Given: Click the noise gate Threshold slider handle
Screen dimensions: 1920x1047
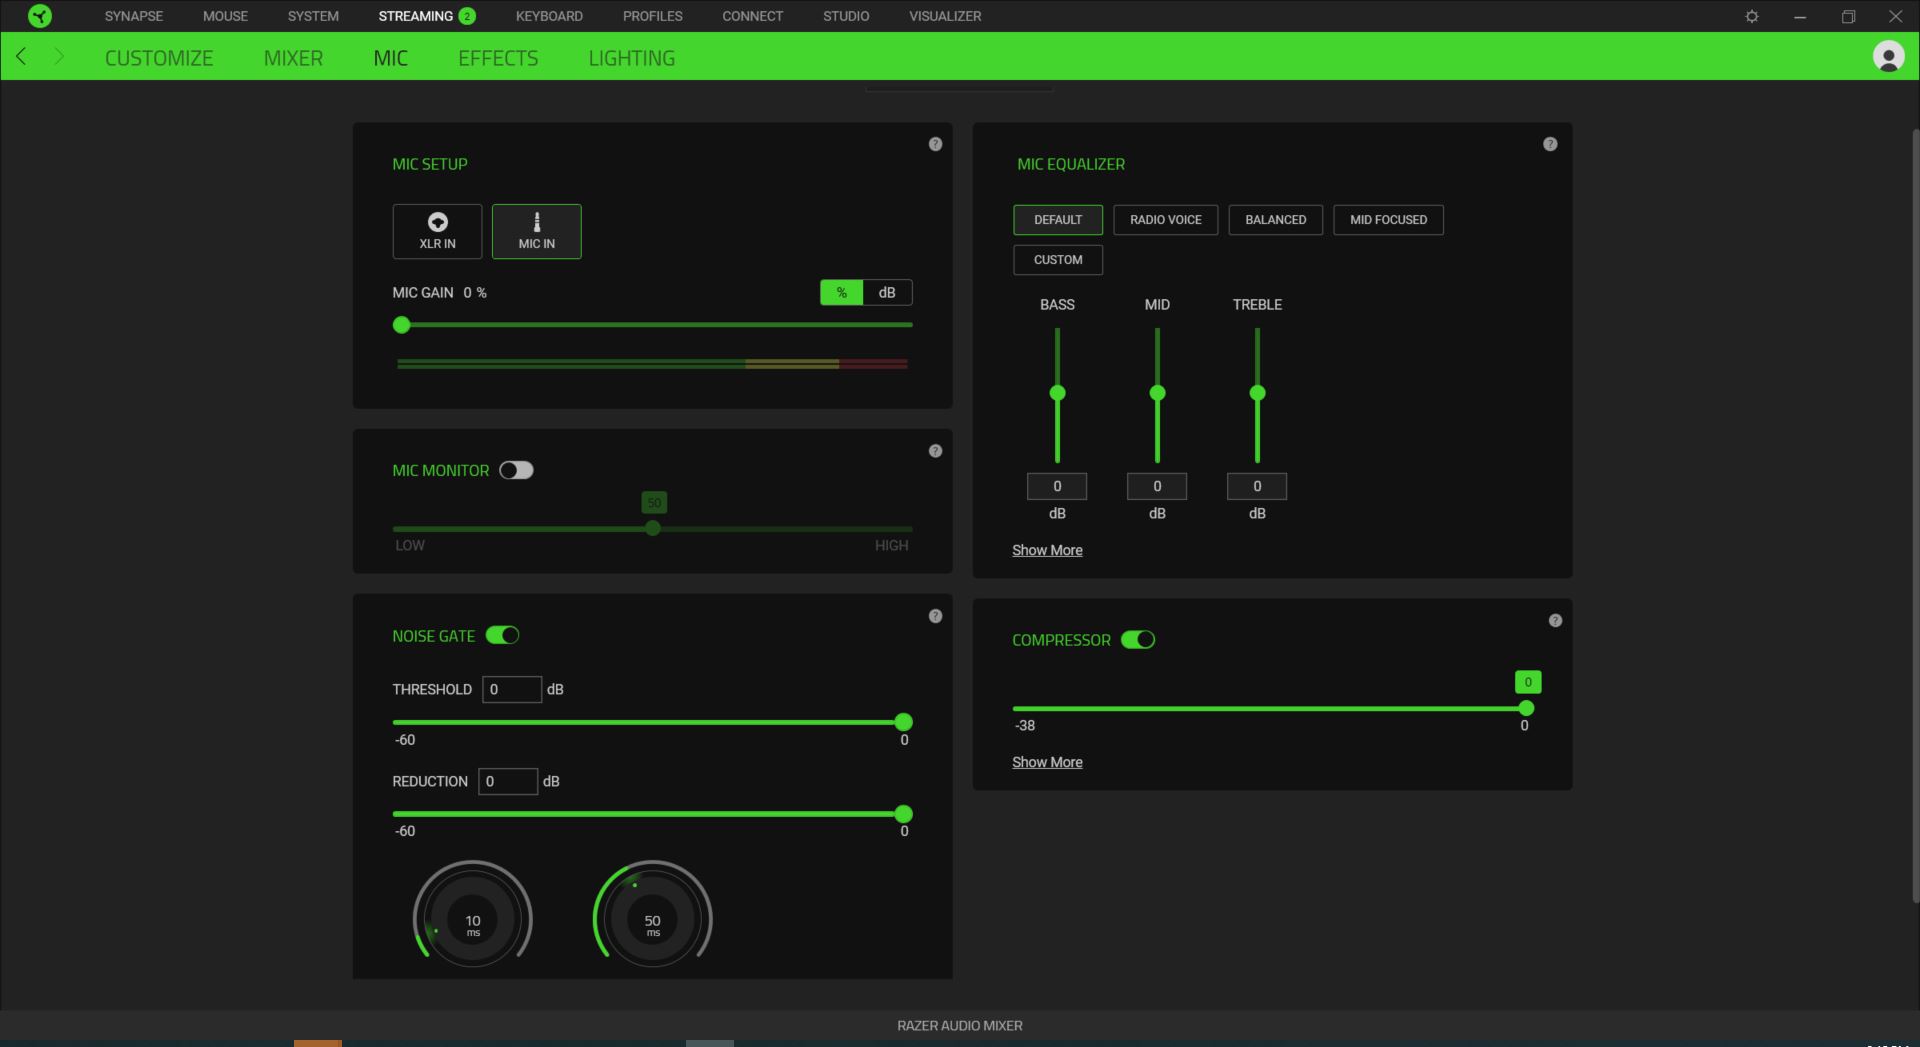Looking at the screenshot, I should (x=903, y=722).
